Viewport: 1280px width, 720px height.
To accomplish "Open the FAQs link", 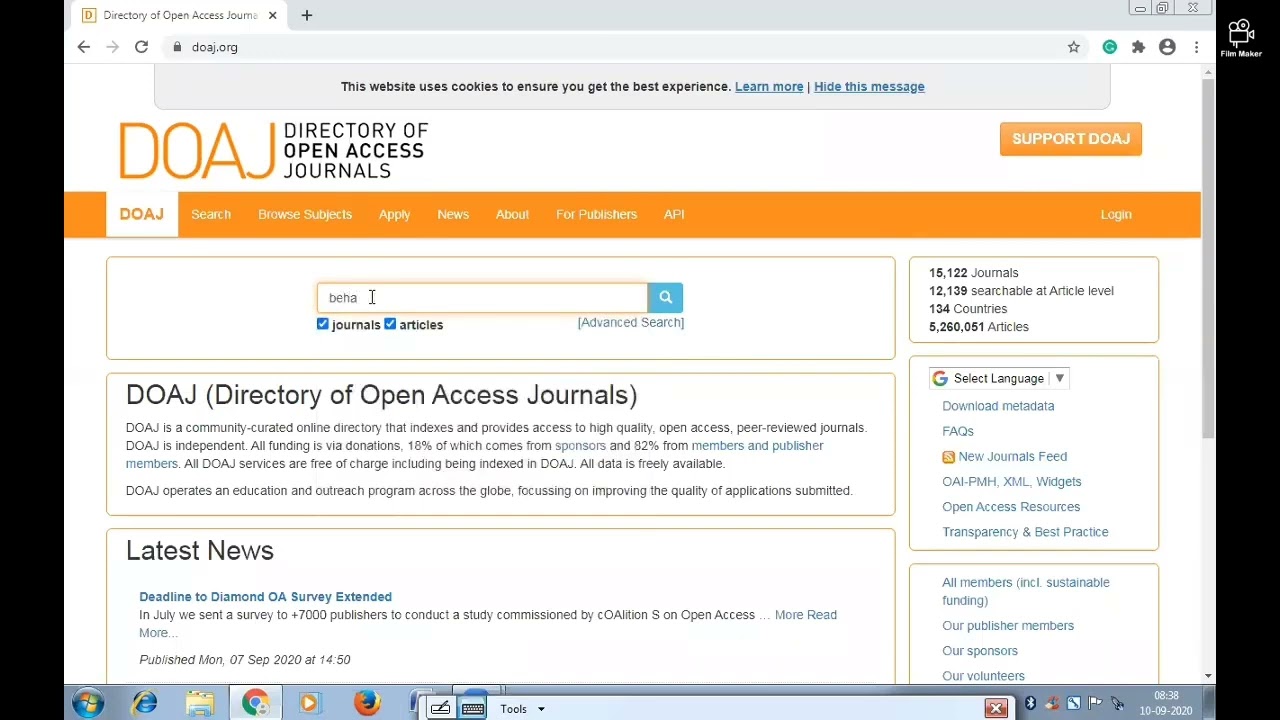I will point(958,431).
